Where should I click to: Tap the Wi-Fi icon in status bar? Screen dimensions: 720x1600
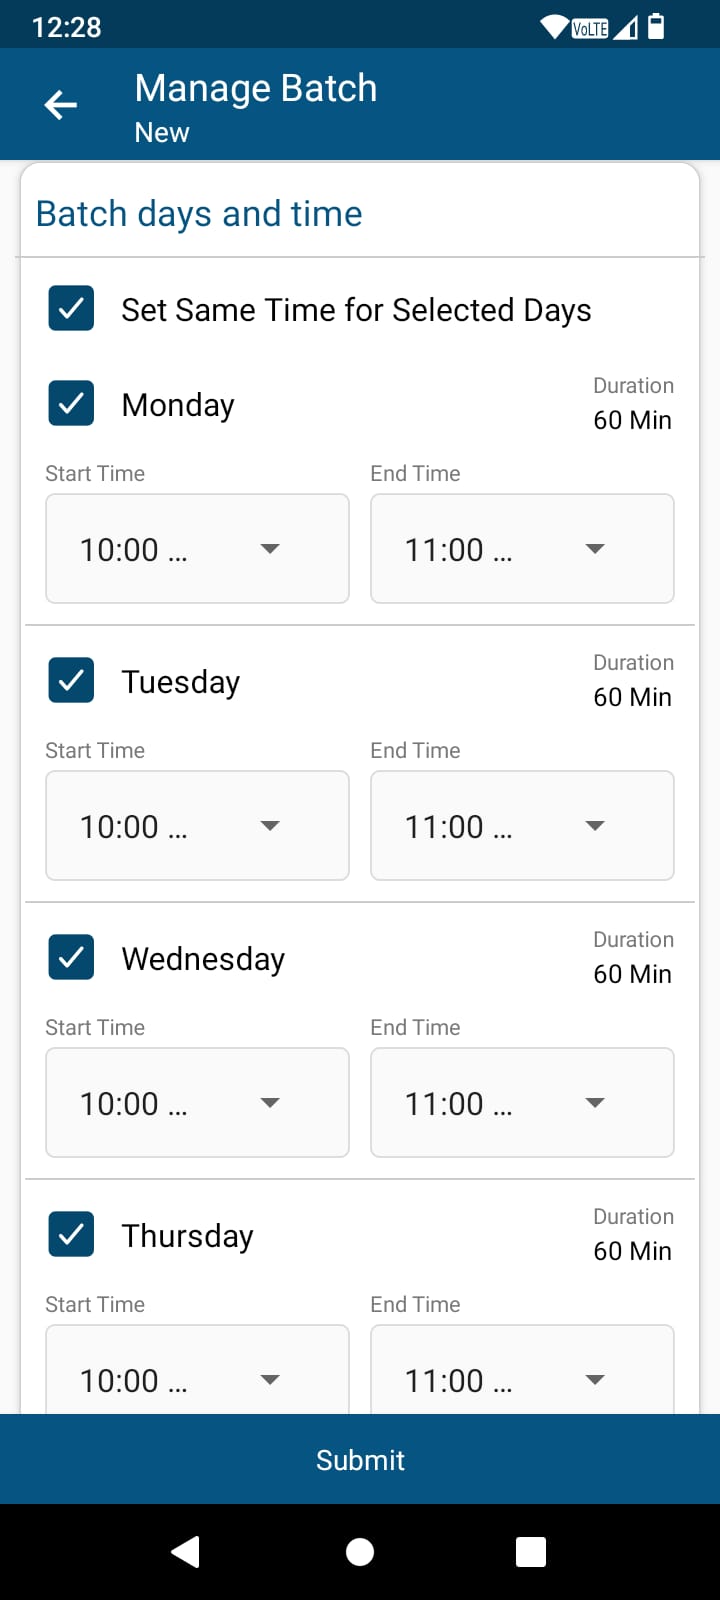click(553, 27)
